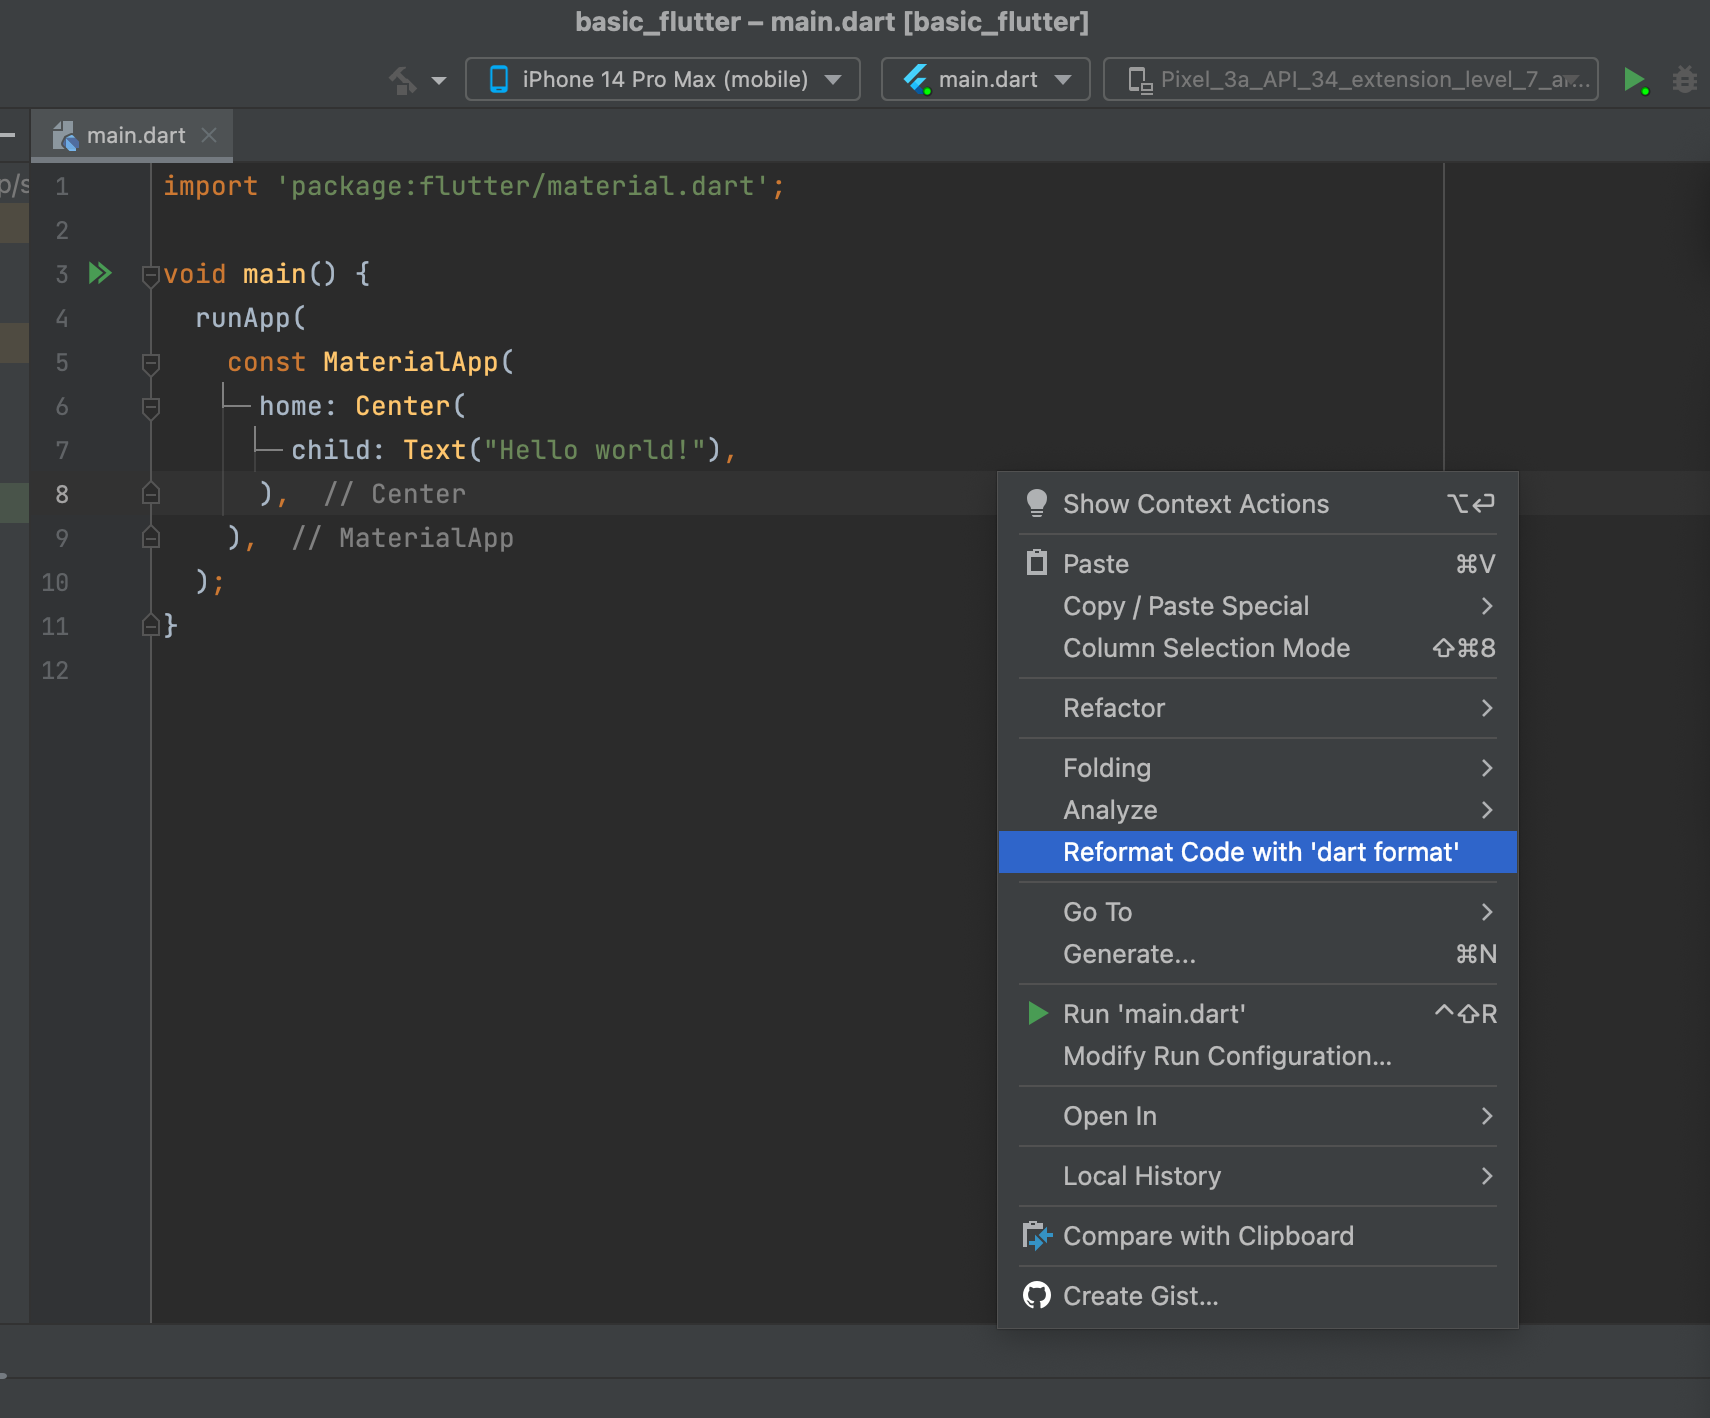The height and width of the screenshot is (1418, 1710).
Task: Click the green Run button in toolbar
Action: pos(1635,80)
